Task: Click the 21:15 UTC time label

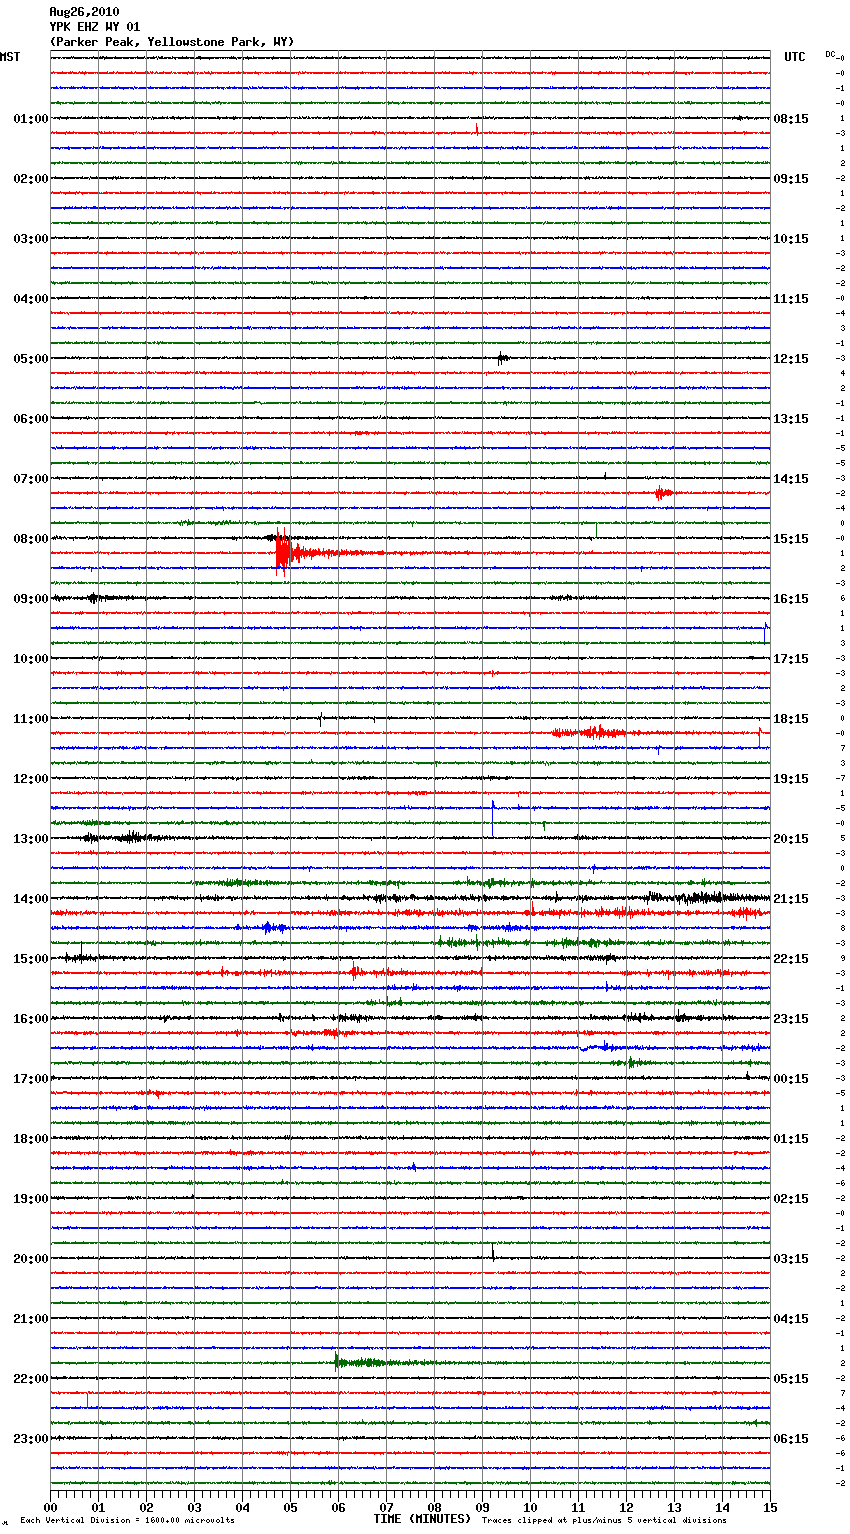Action: [791, 899]
